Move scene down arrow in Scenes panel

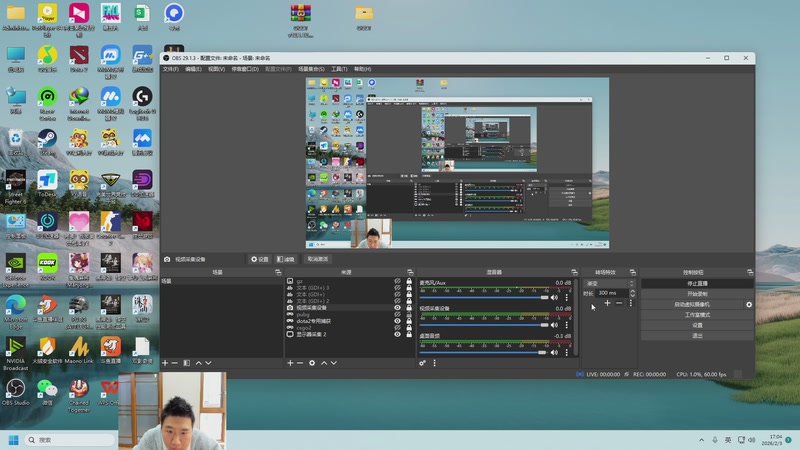tap(208, 363)
